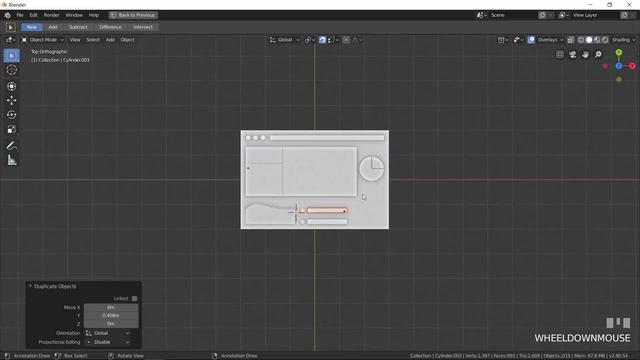Viewport: 640px width, 360px height.
Task: Open the viewport Select menu
Action: [x=93, y=40]
